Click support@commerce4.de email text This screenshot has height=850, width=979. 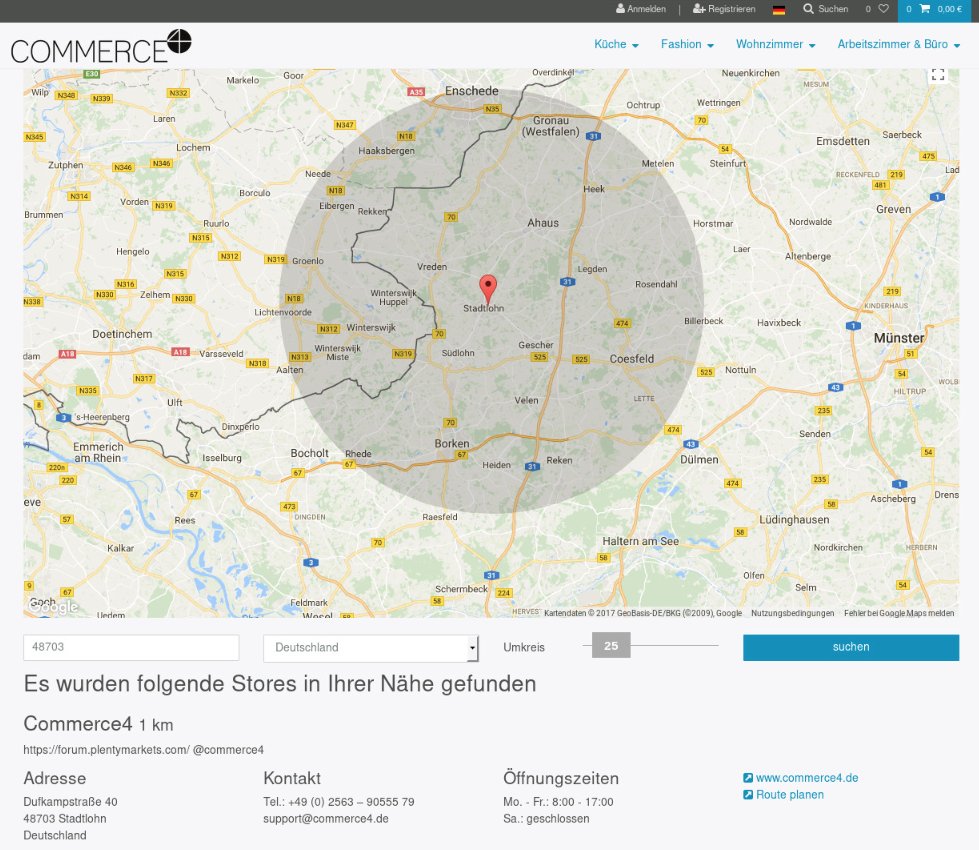326,818
